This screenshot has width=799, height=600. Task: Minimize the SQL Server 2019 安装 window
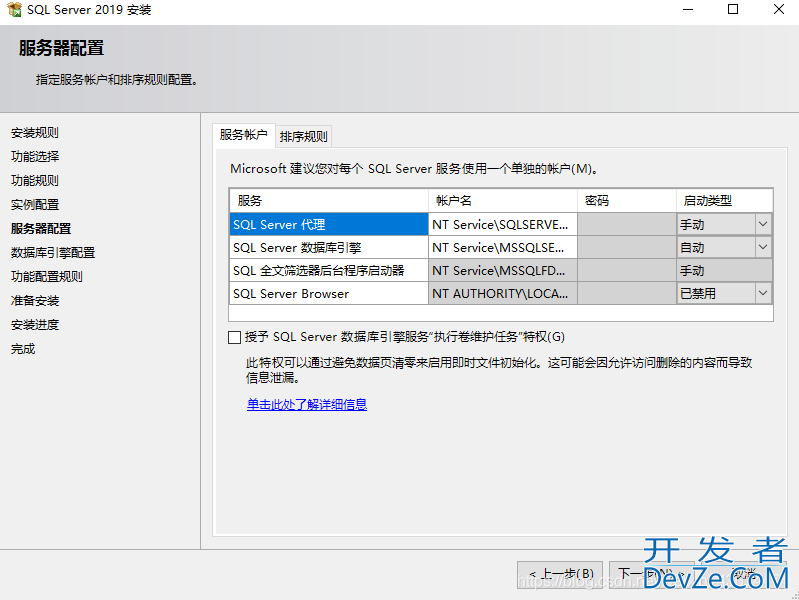[688, 9]
